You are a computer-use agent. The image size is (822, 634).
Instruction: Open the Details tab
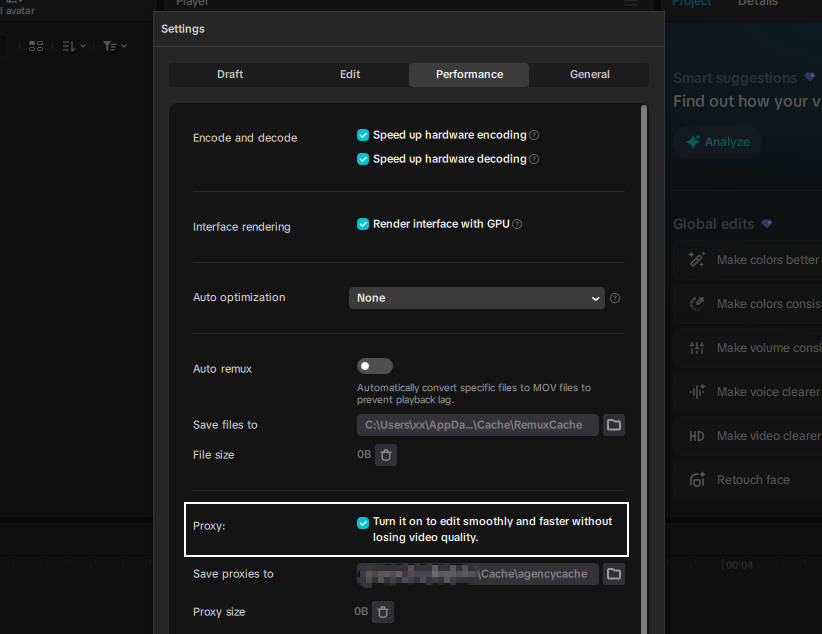click(757, 3)
